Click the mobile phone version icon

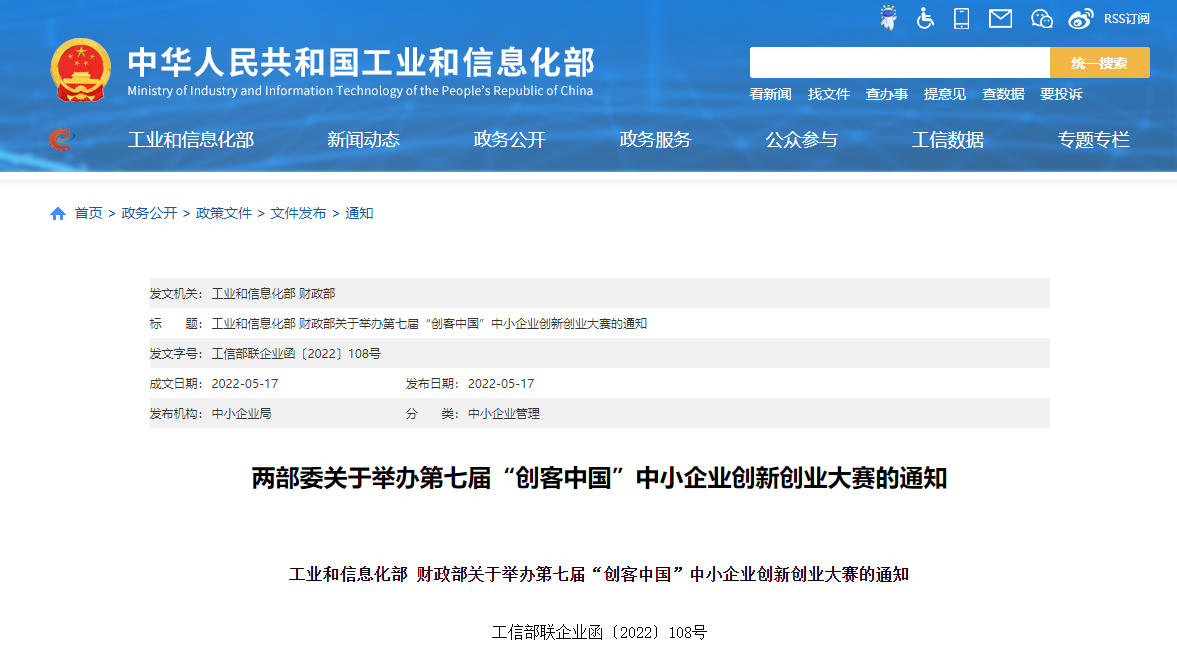pyautogui.click(x=962, y=18)
